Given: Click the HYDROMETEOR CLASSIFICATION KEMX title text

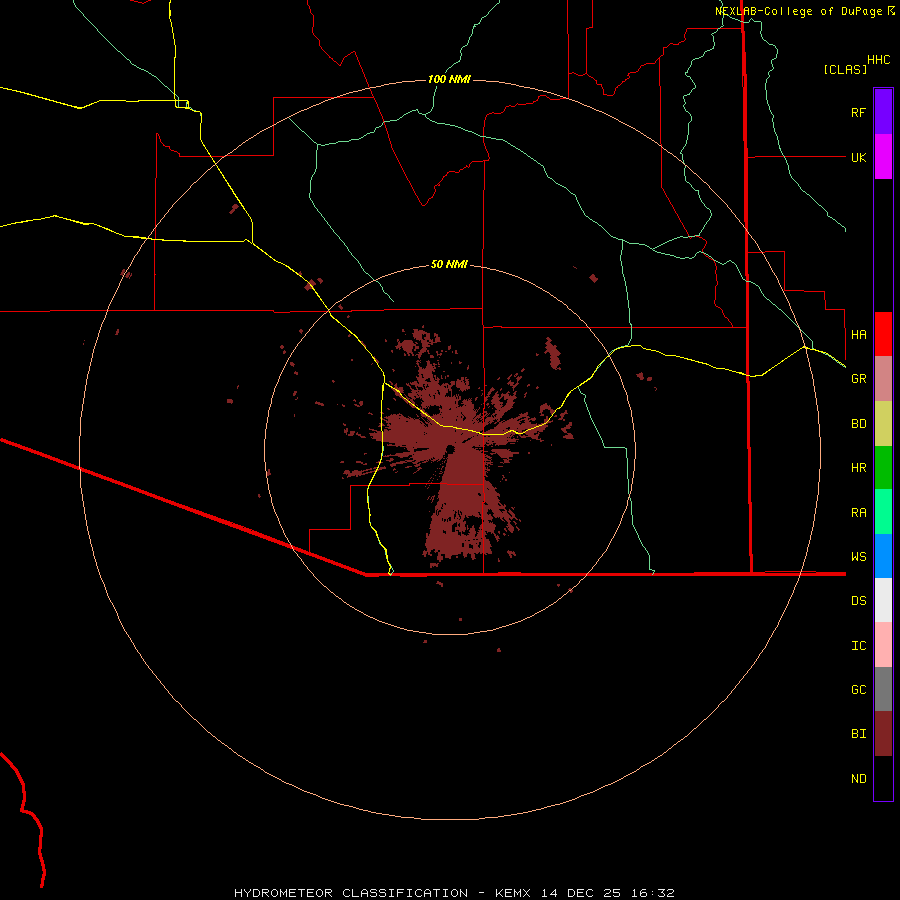Looking at the screenshot, I should coord(454,893).
